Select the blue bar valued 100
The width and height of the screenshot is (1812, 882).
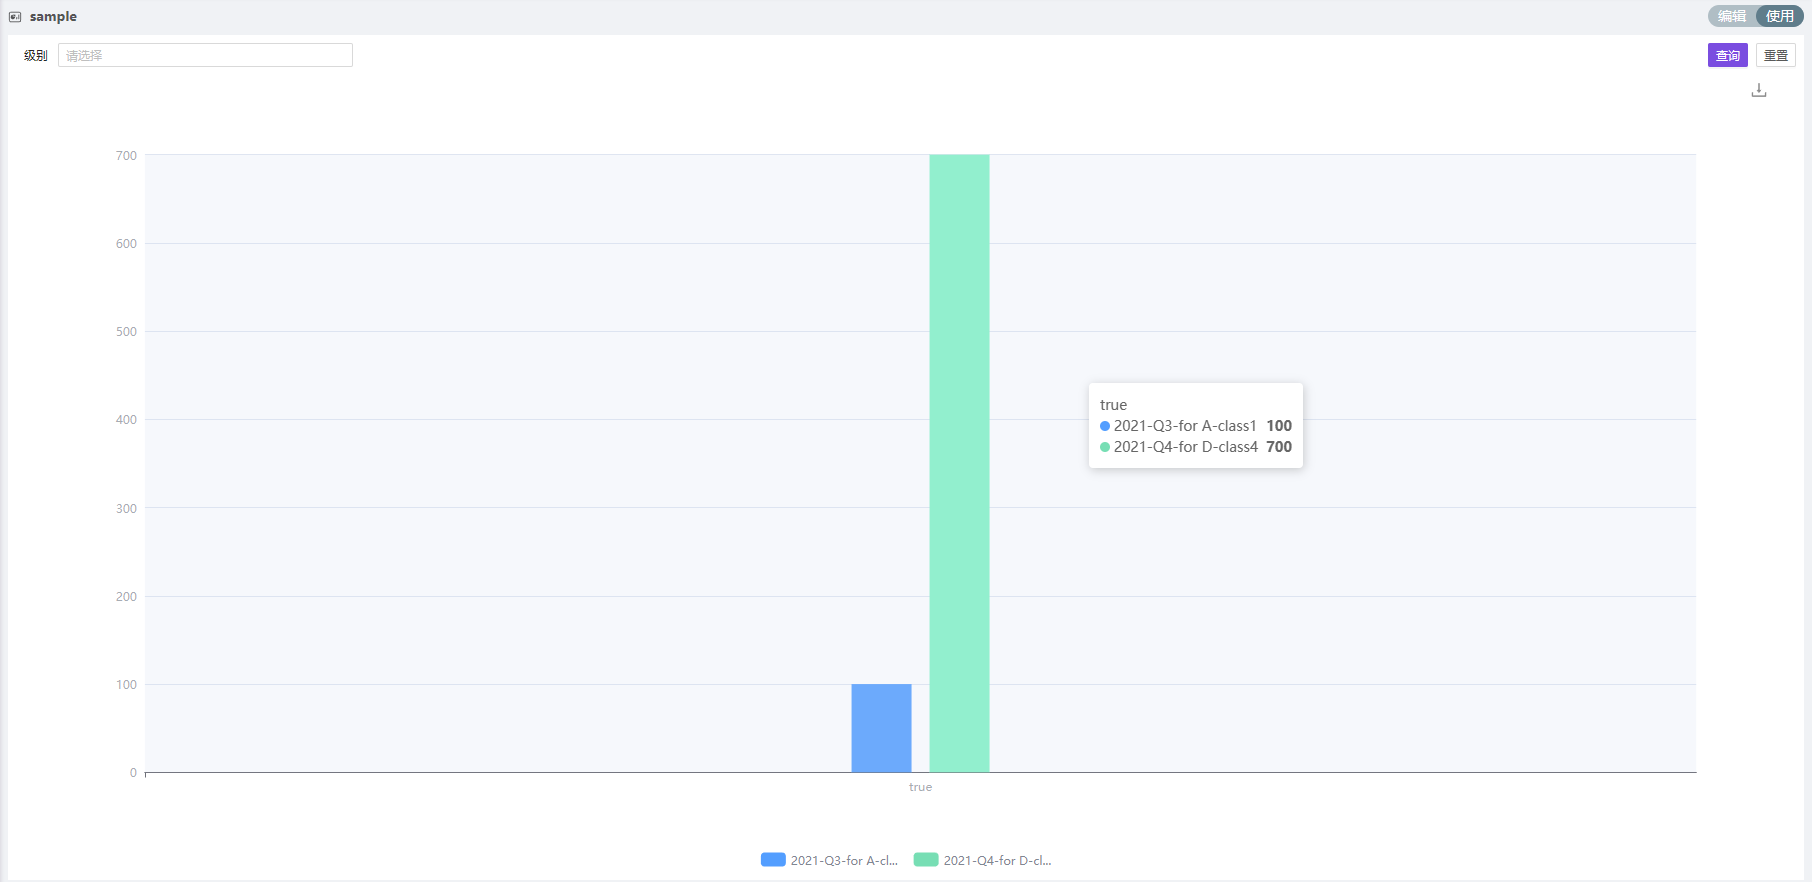click(x=881, y=728)
